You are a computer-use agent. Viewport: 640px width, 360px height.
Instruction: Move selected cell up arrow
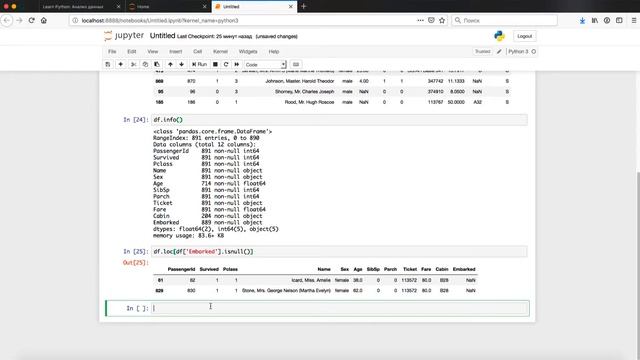(x=170, y=64)
